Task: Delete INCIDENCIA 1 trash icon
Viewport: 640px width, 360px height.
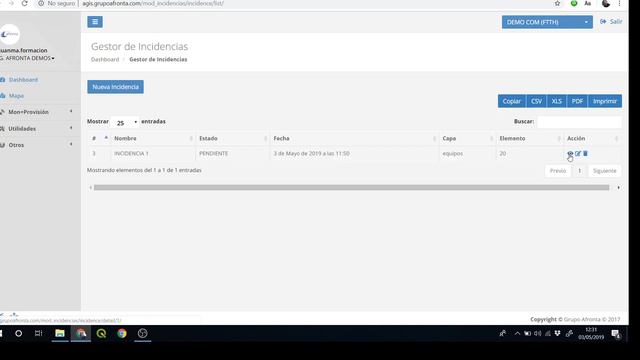Action: (585, 153)
